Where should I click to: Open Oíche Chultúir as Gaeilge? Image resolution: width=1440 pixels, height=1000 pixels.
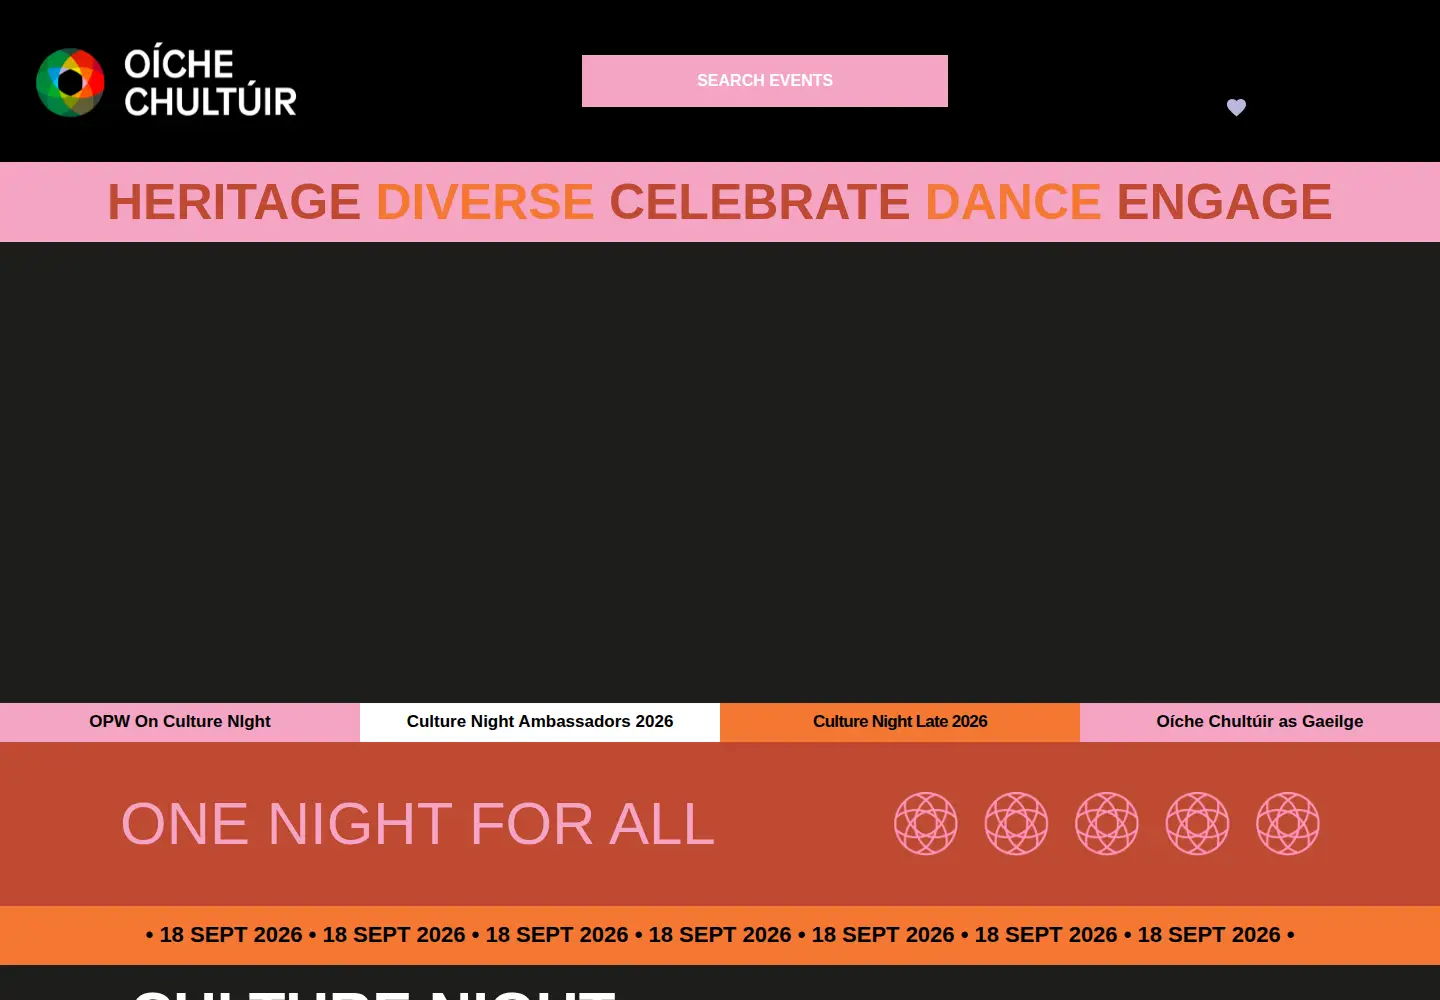(x=1260, y=722)
